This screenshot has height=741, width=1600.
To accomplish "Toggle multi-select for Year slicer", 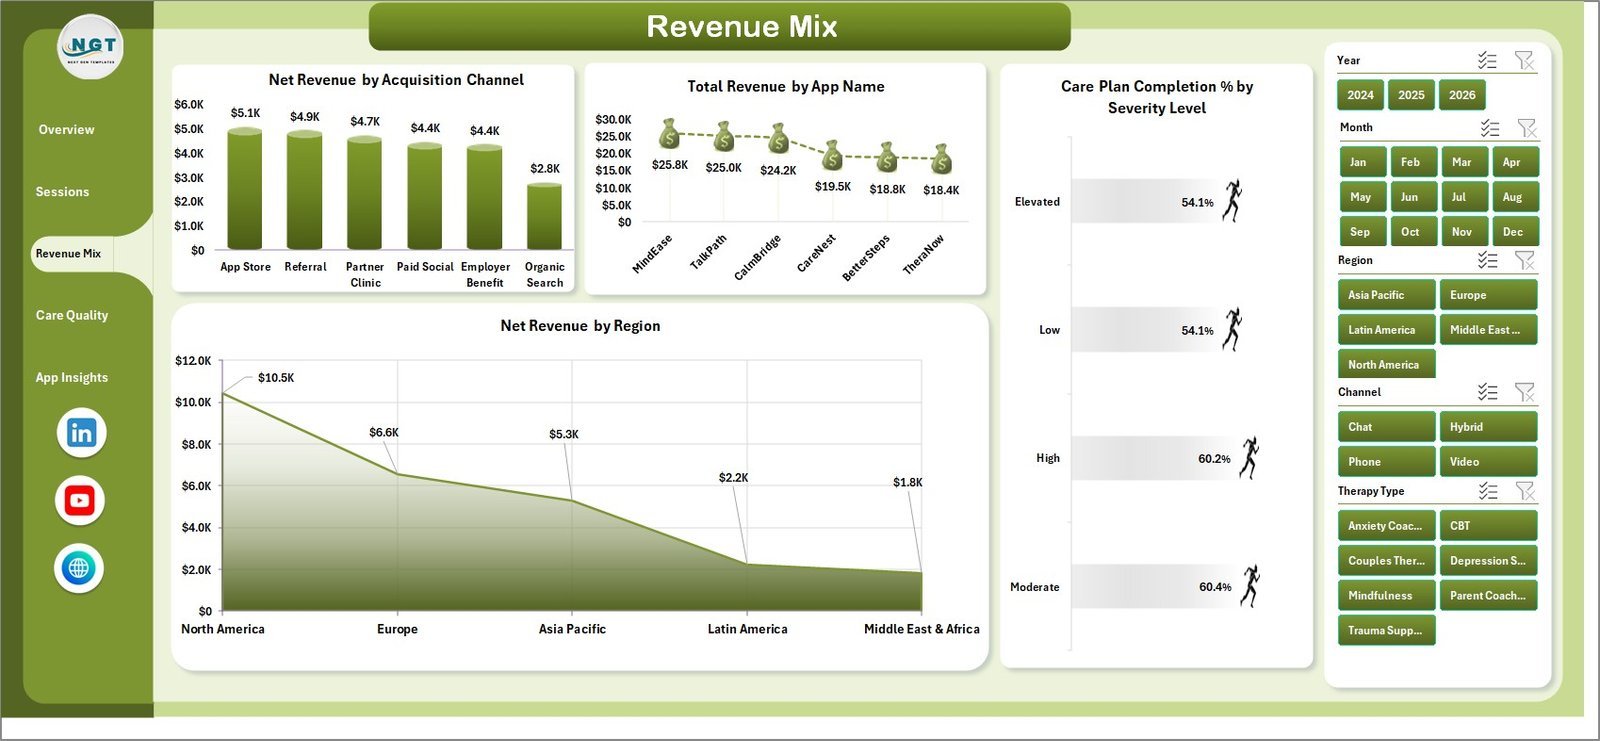I will (x=1487, y=61).
